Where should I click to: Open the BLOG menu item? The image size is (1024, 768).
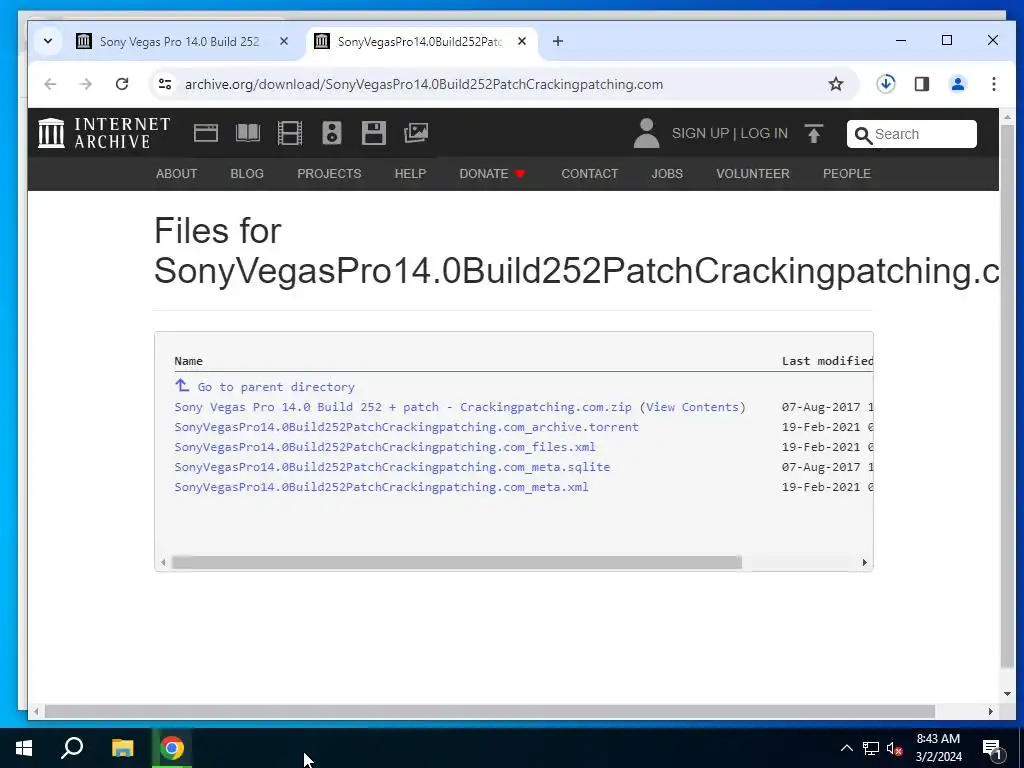point(247,174)
